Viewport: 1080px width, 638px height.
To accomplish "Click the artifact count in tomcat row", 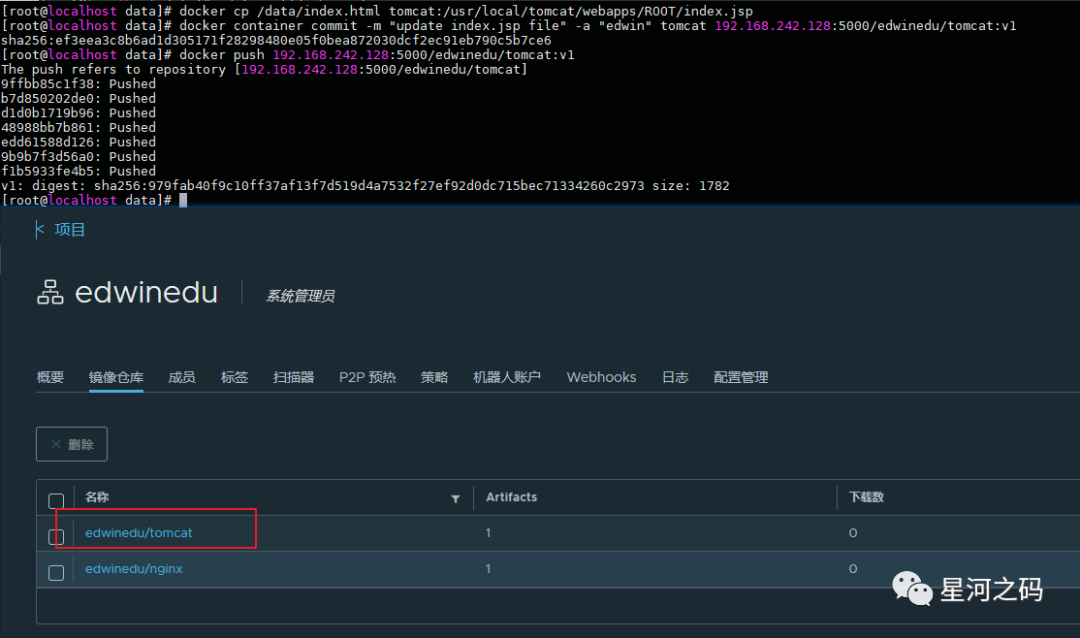I will point(488,533).
